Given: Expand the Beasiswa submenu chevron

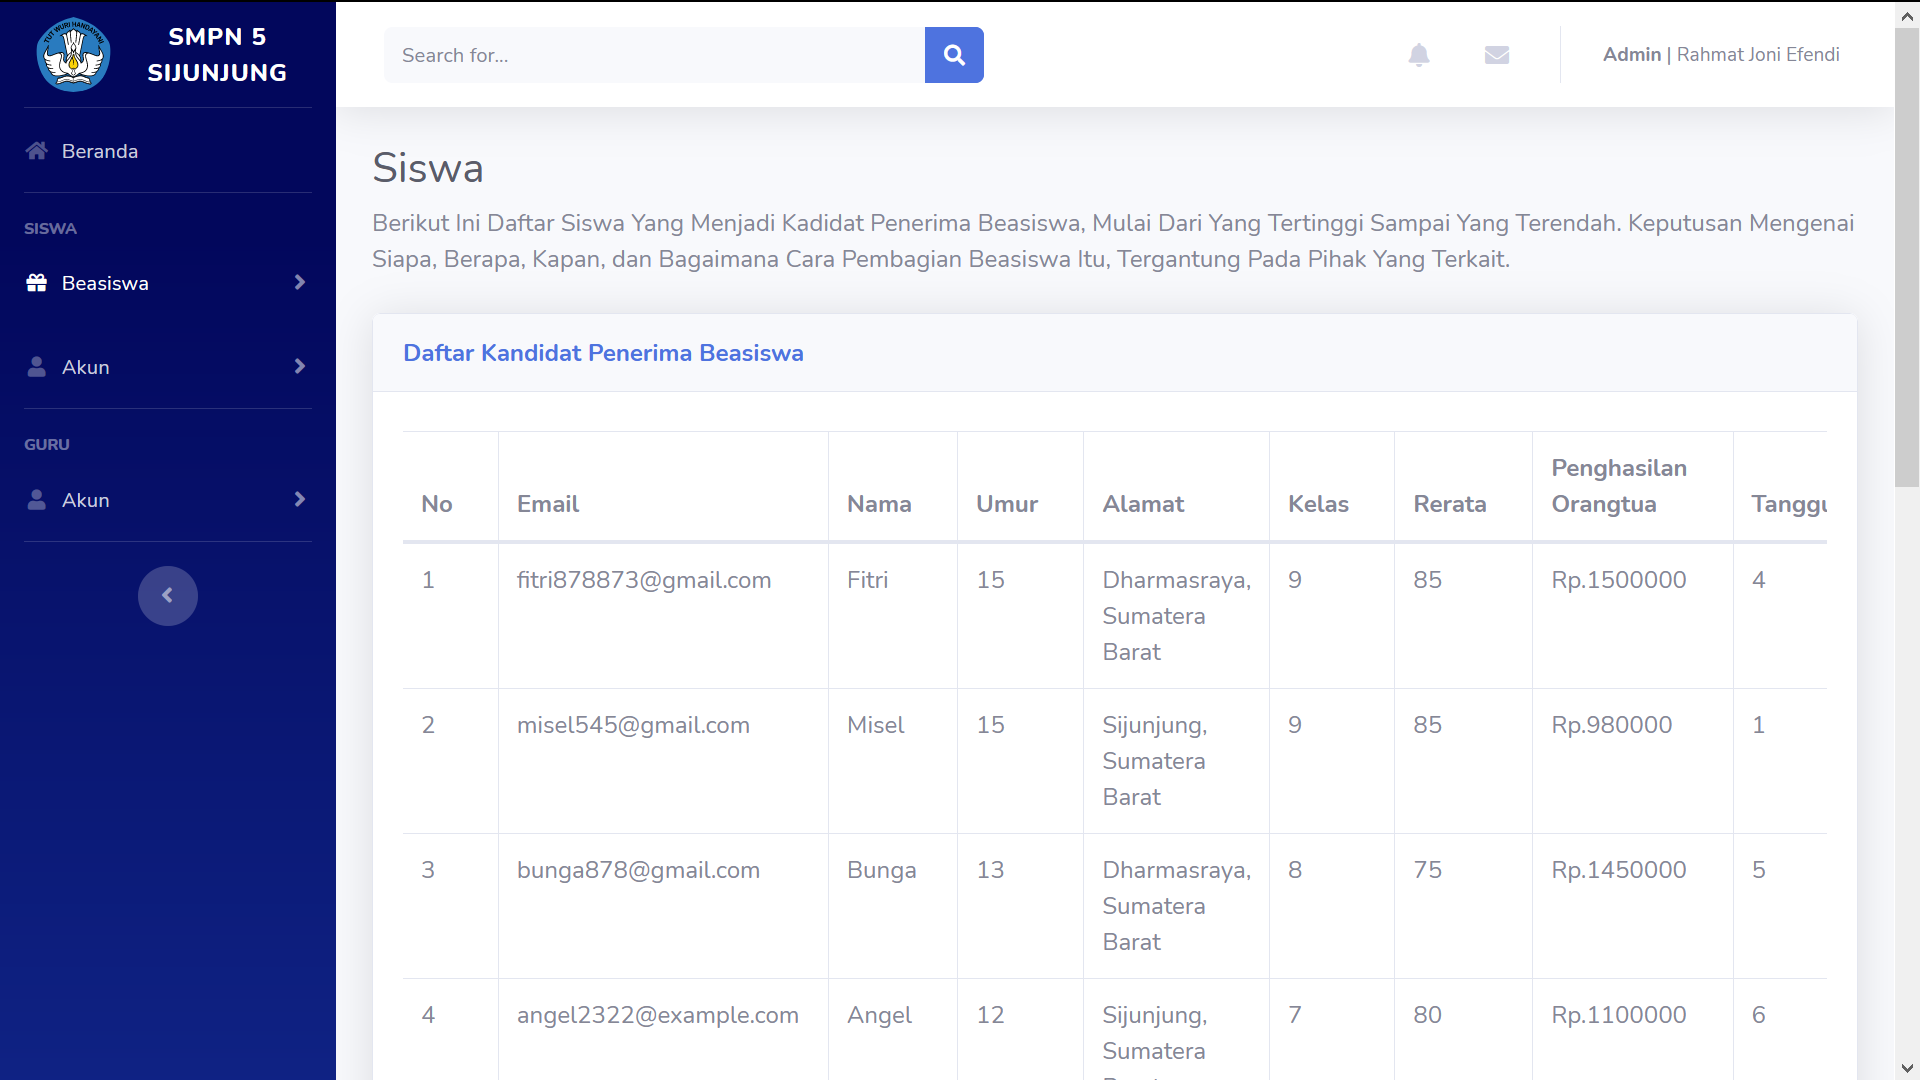Looking at the screenshot, I should [x=299, y=283].
